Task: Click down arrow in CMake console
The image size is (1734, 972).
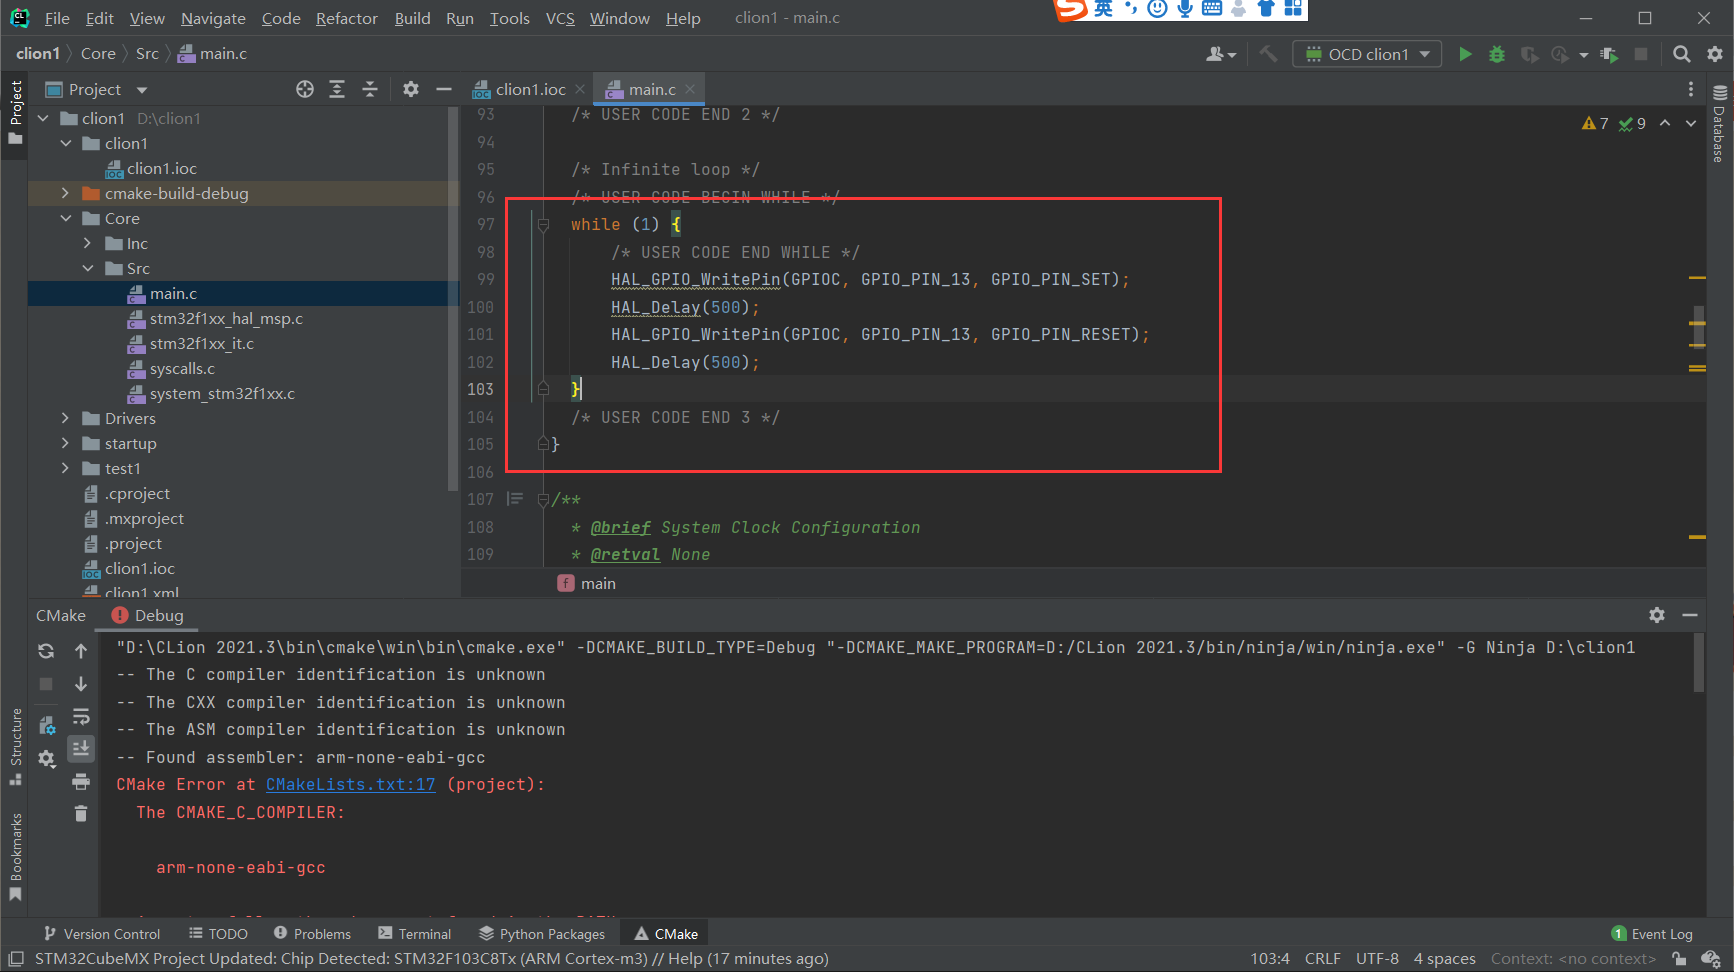Action: pyautogui.click(x=81, y=684)
